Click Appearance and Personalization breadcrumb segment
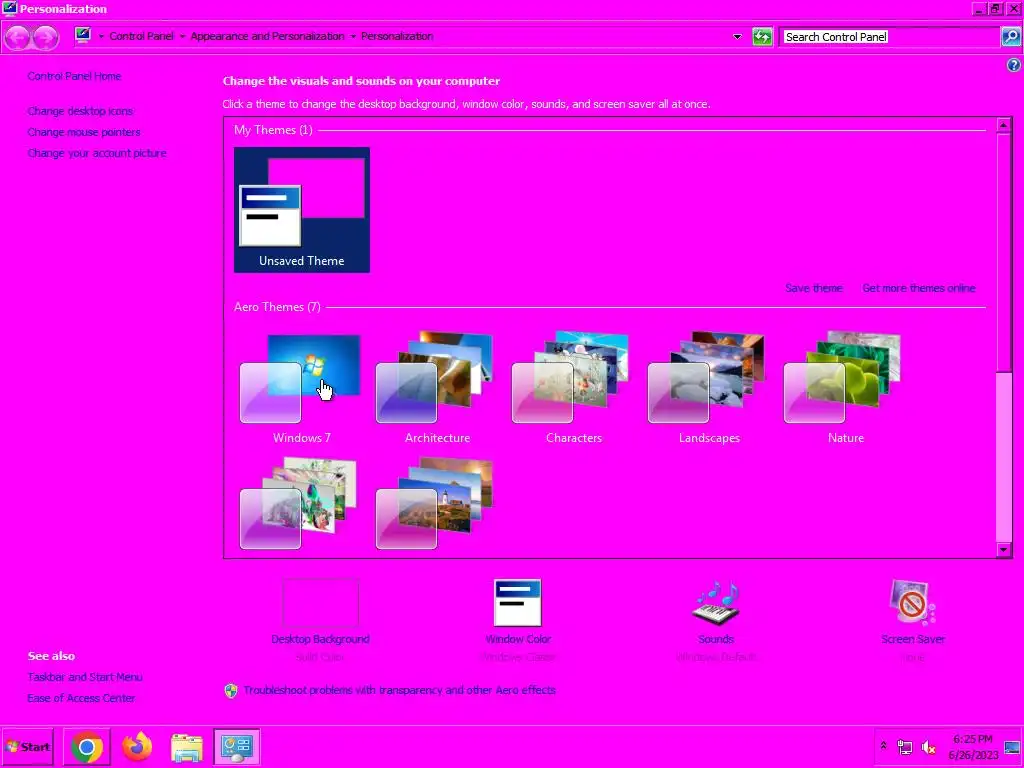The height and width of the screenshot is (768, 1024). [x=267, y=37]
